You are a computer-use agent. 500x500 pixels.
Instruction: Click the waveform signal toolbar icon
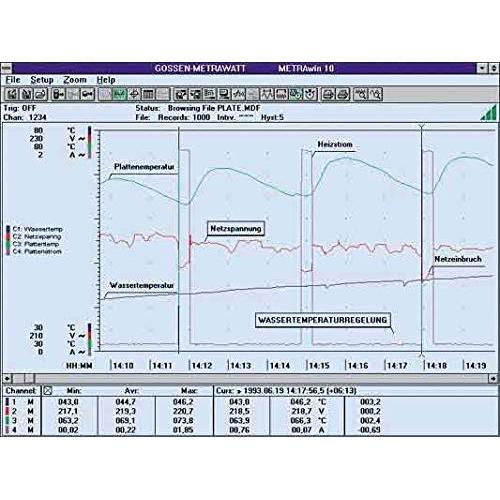coord(238,94)
